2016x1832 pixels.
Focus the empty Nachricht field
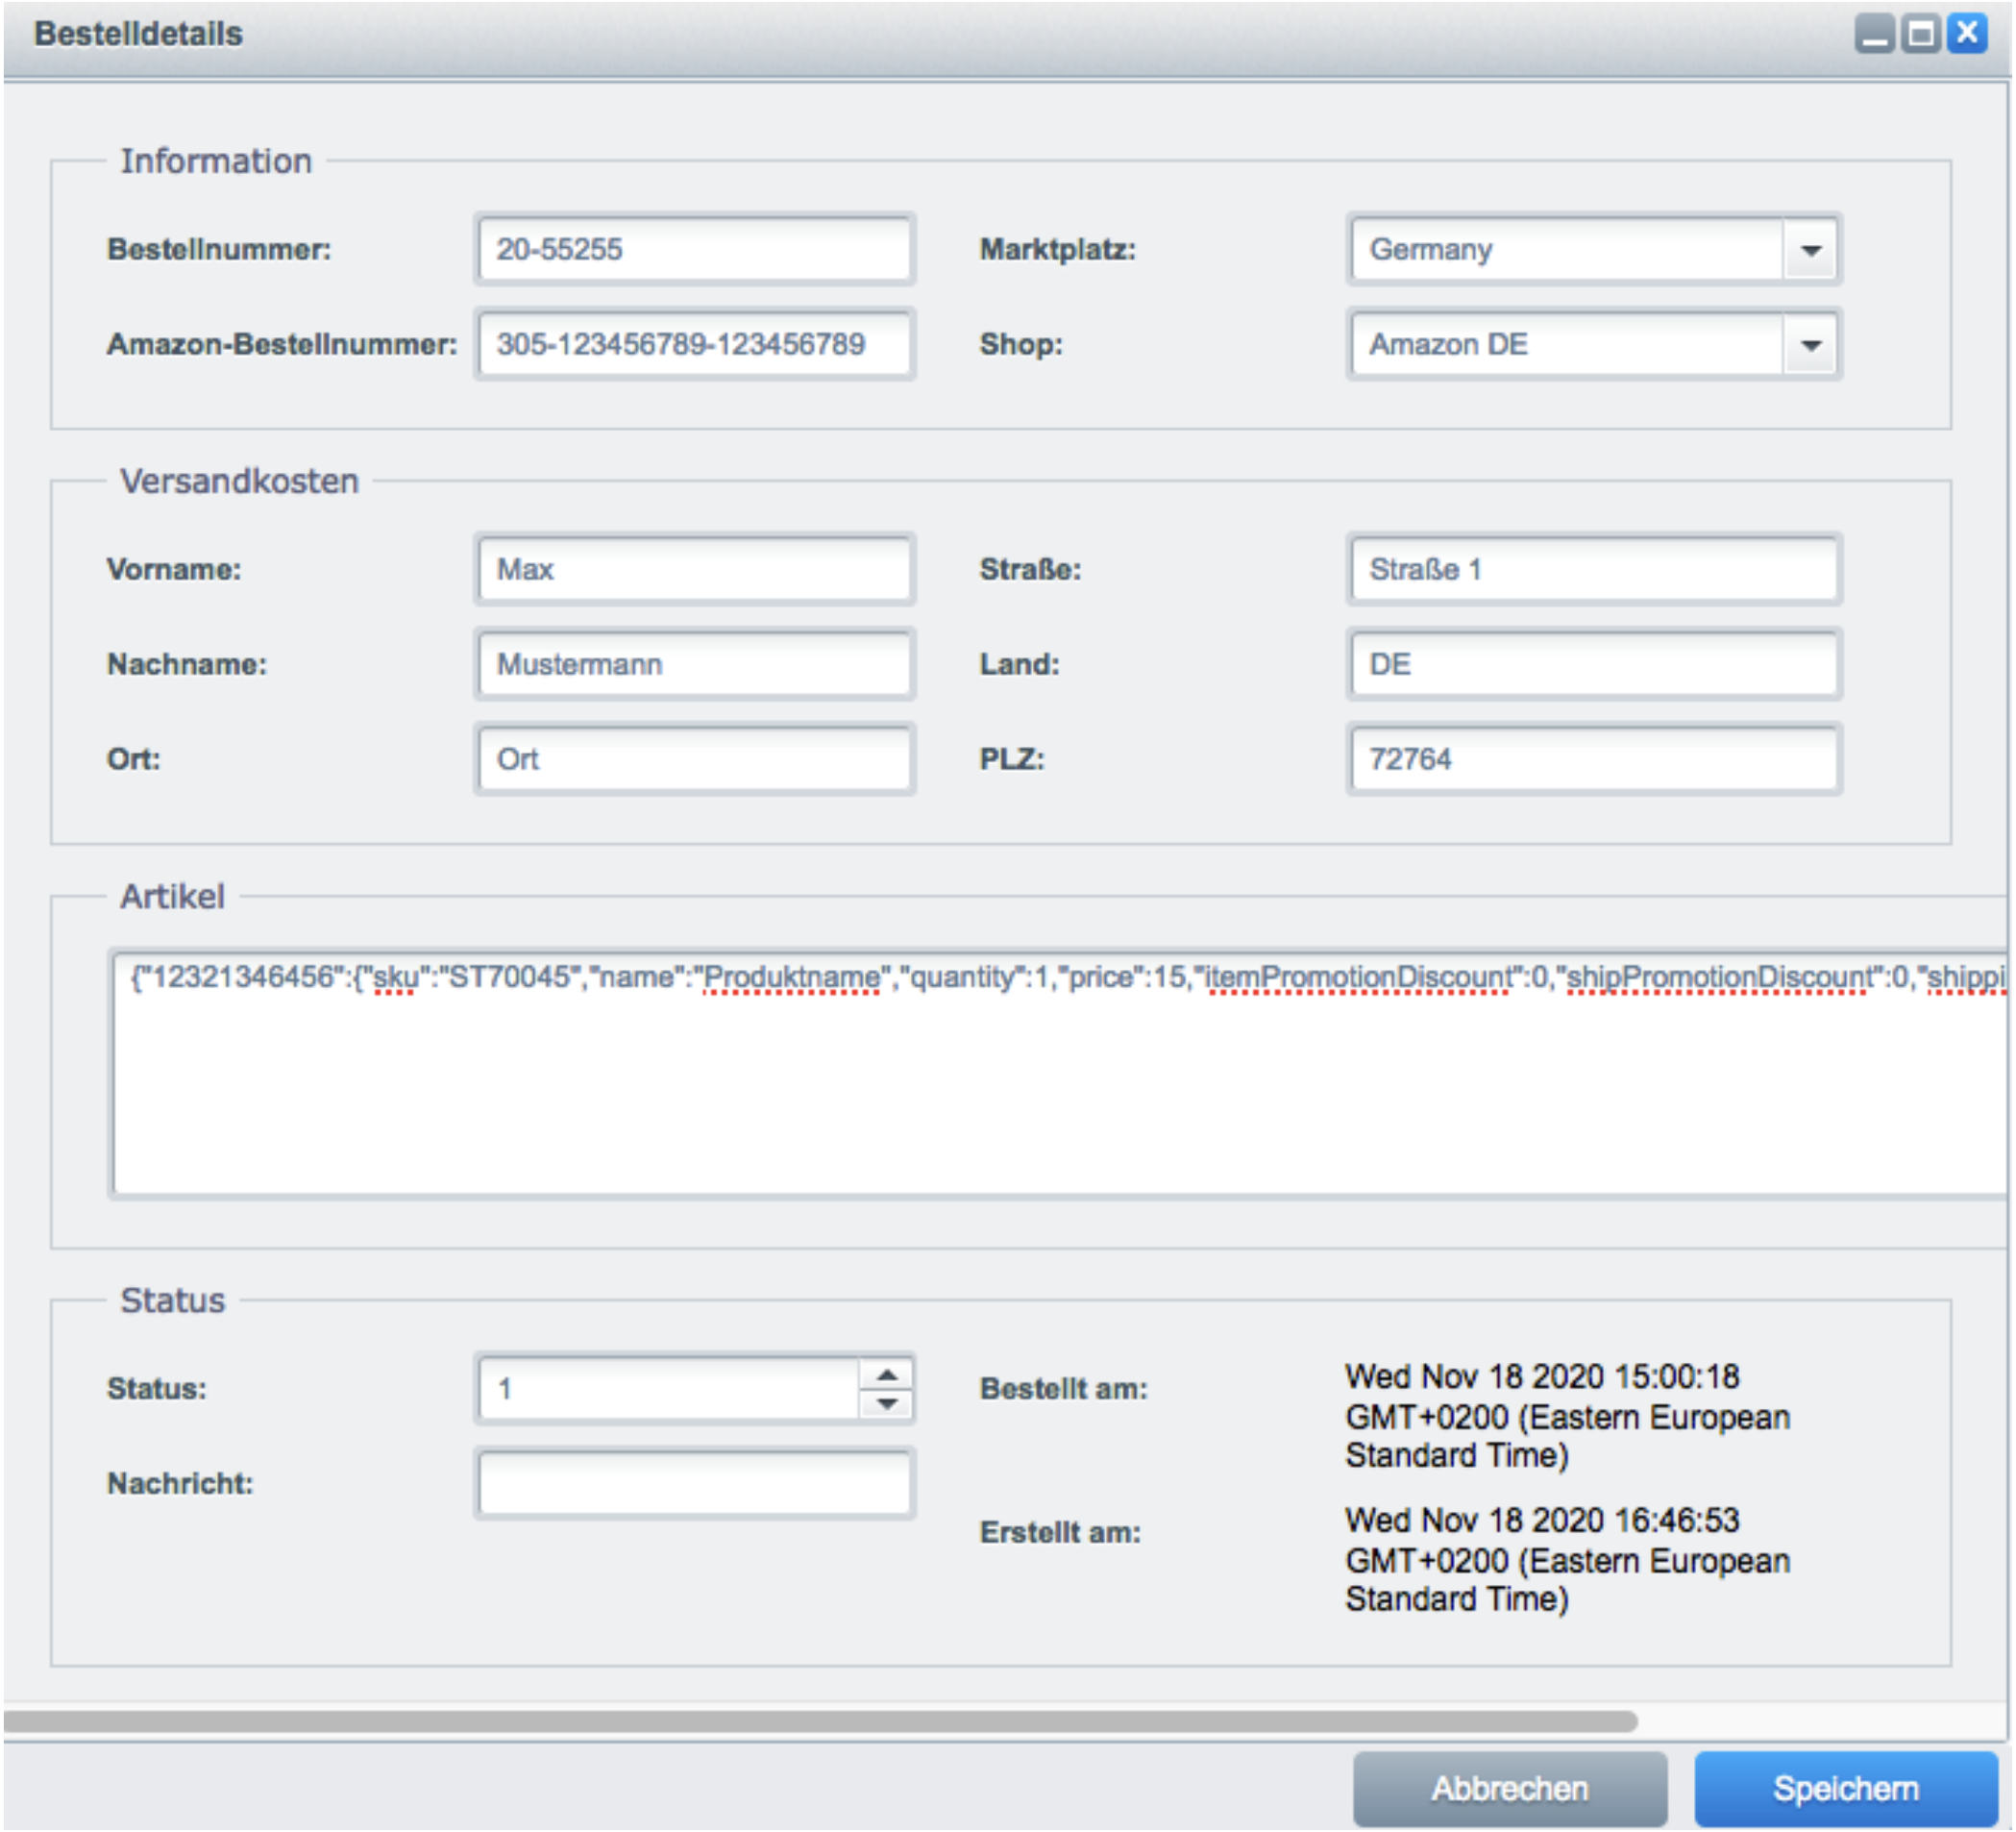(694, 1483)
